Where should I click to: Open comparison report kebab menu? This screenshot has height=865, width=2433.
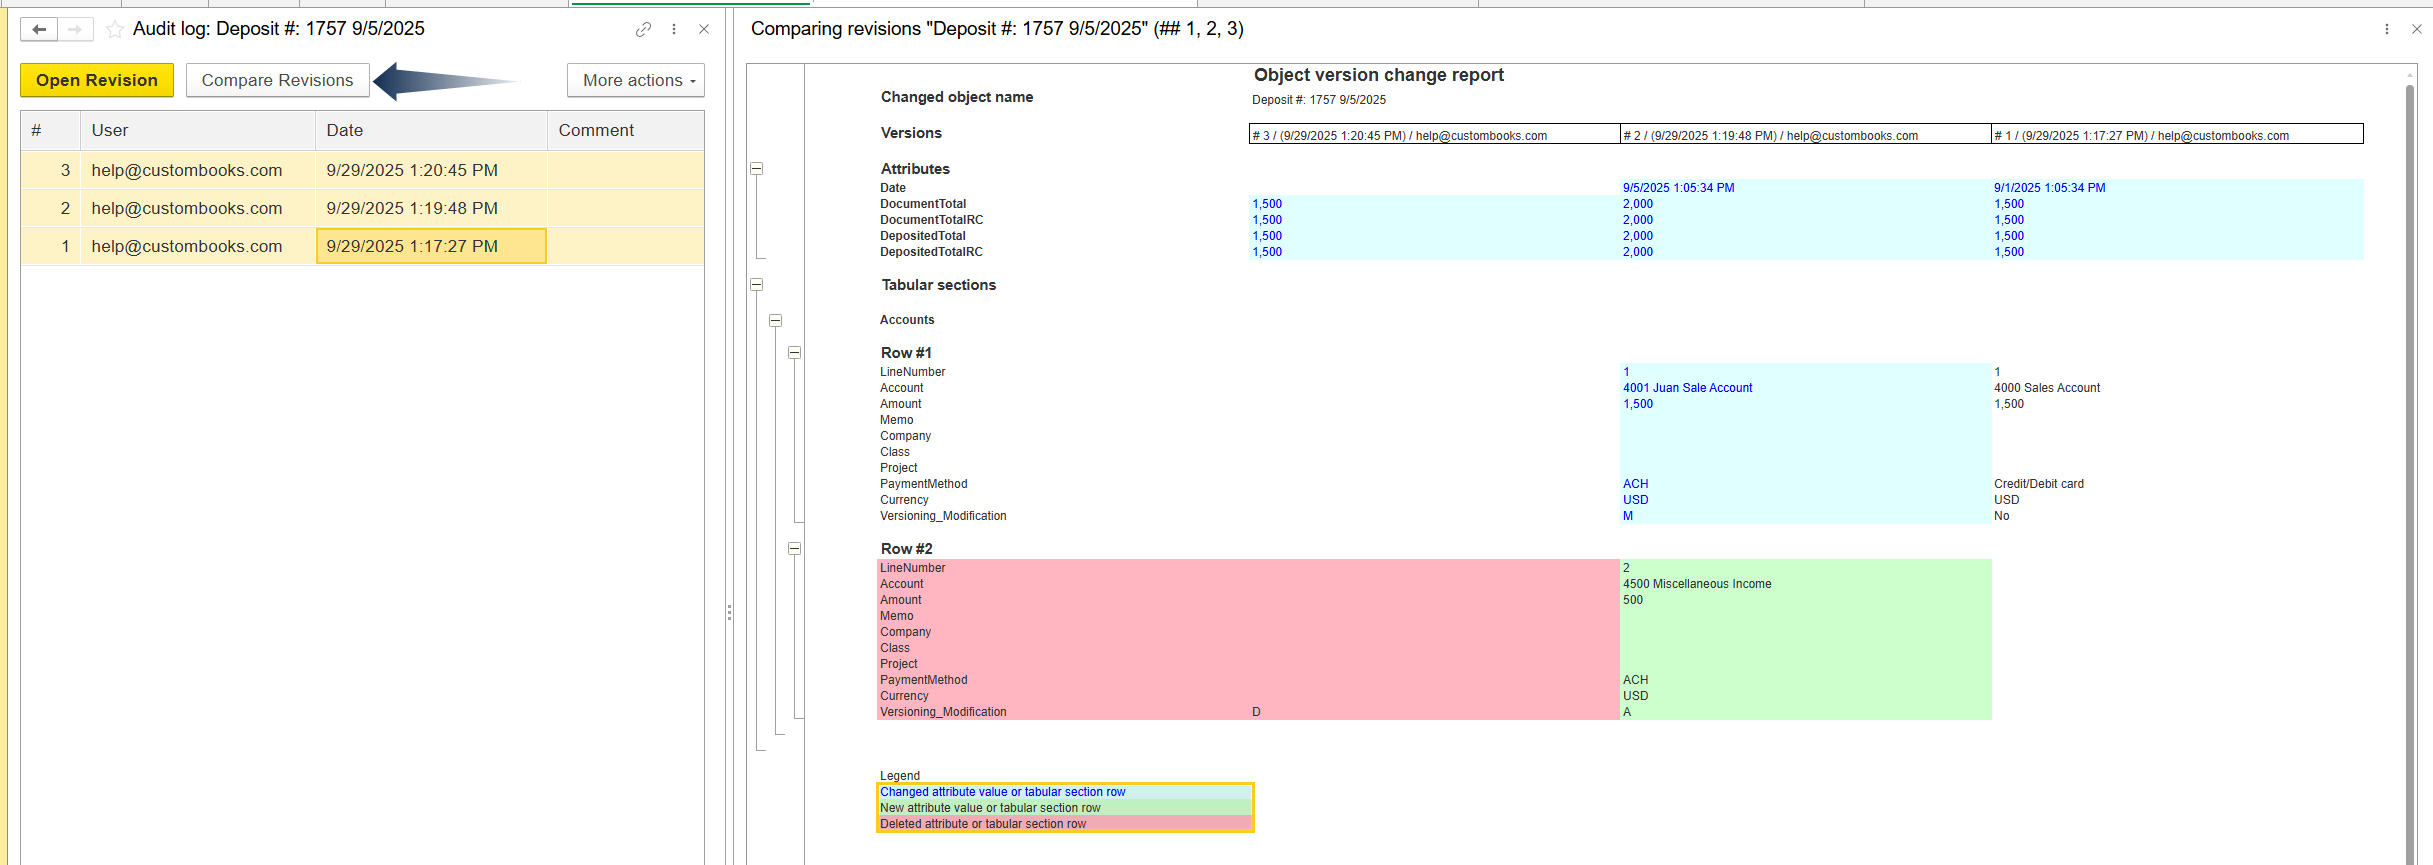[x=2387, y=29]
